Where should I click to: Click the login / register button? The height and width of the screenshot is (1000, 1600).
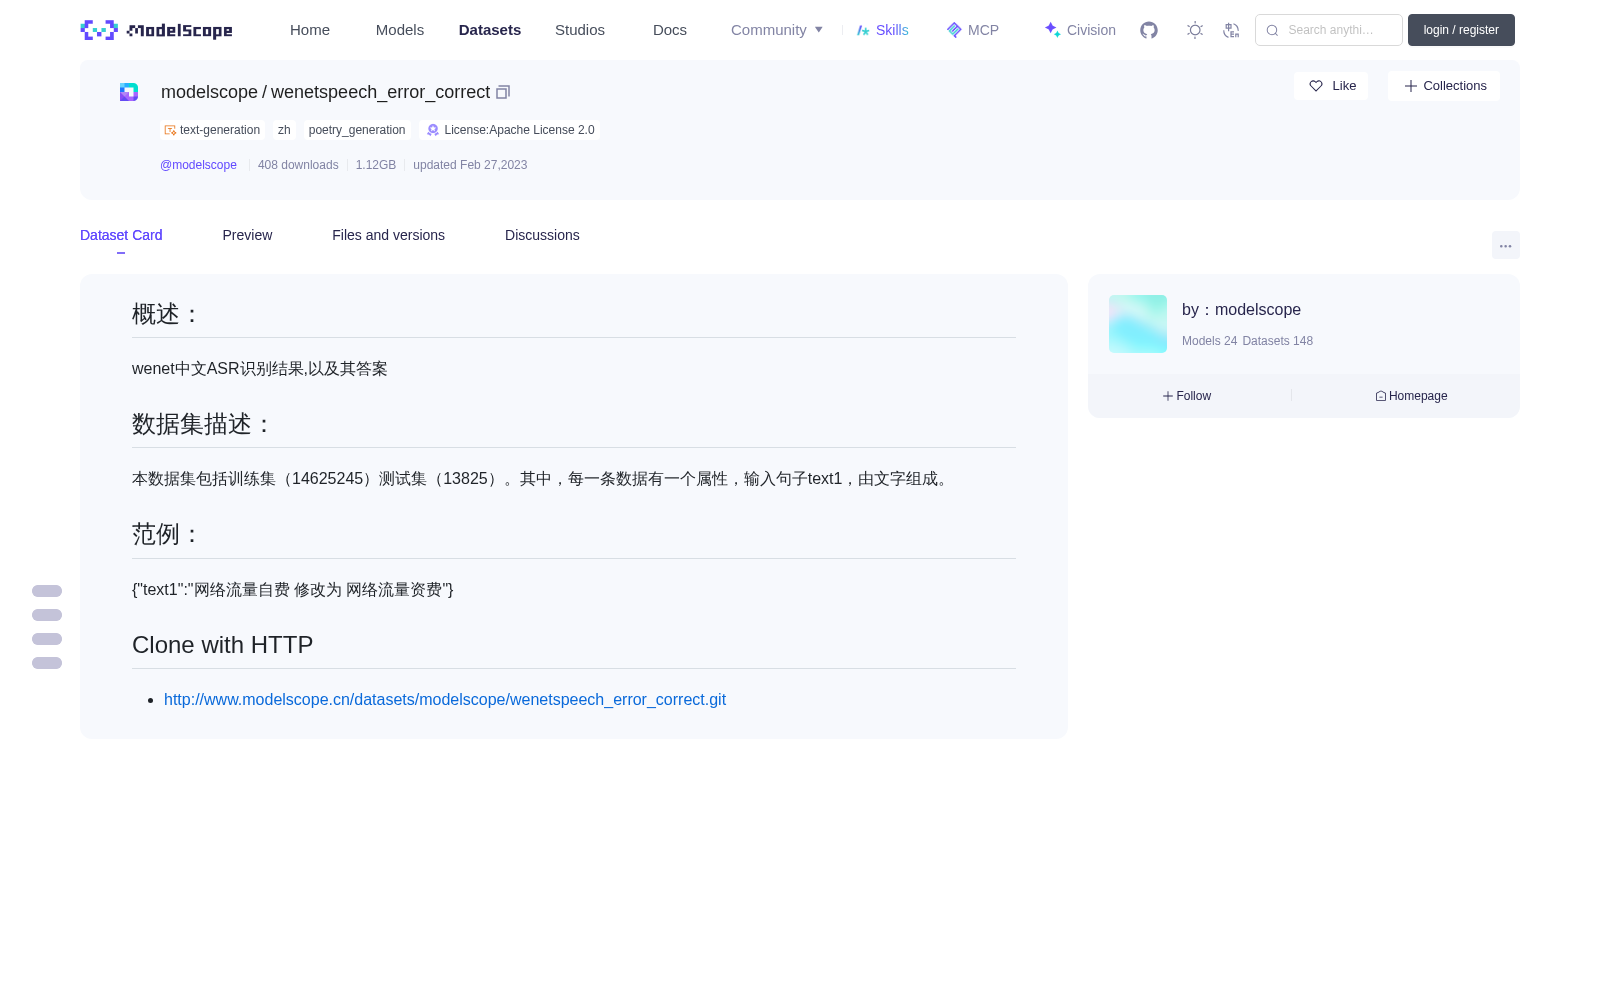[1461, 30]
